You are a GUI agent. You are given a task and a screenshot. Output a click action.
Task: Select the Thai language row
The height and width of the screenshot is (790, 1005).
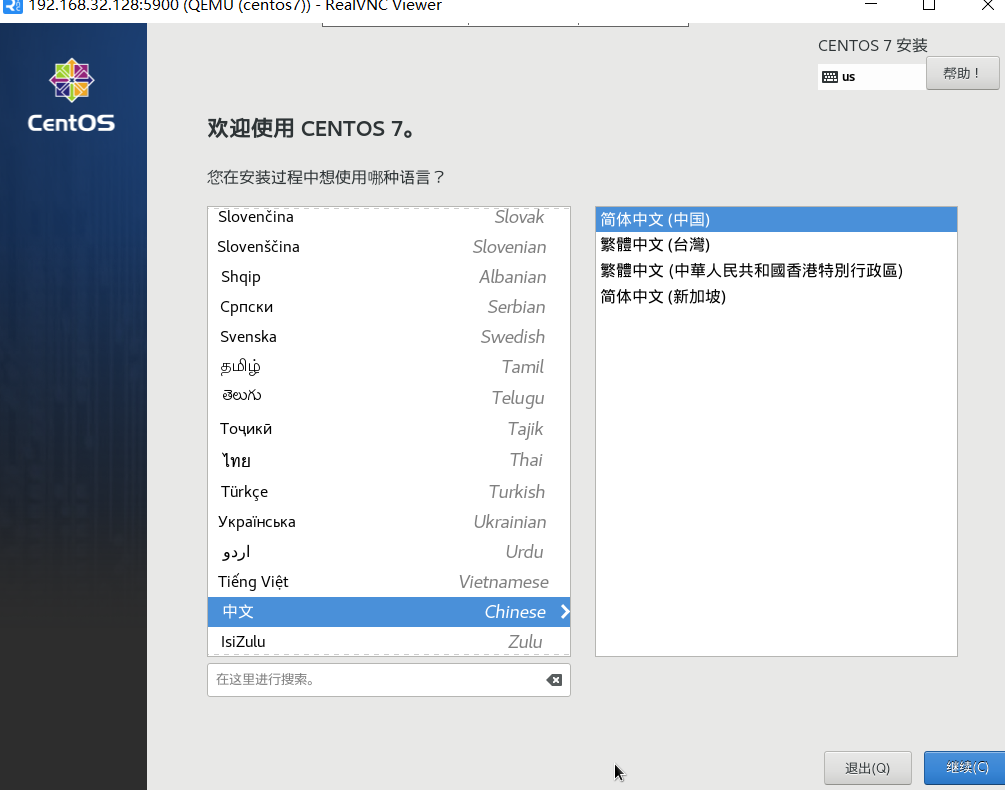(x=388, y=460)
